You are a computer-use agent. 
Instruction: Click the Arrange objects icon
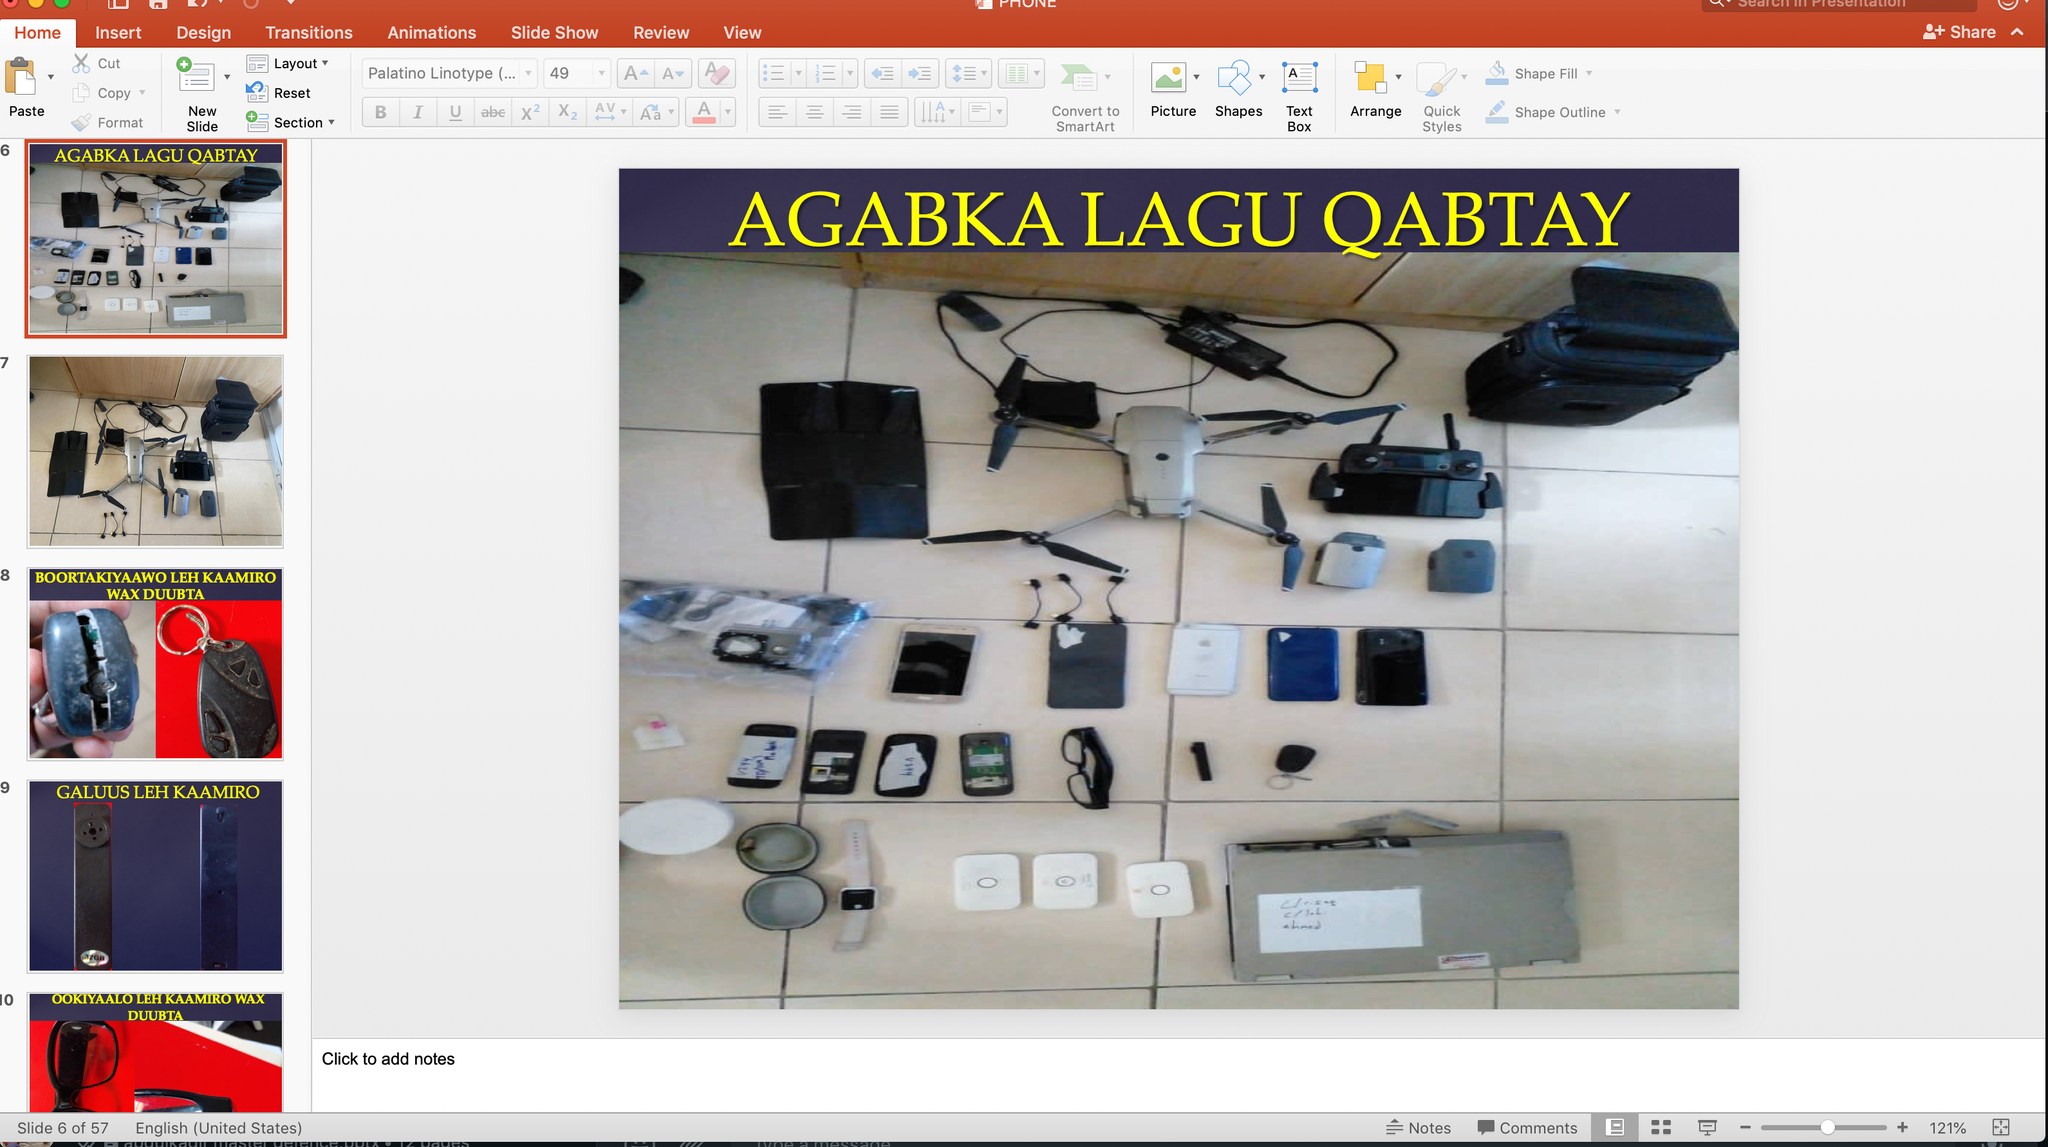coord(1370,78)
